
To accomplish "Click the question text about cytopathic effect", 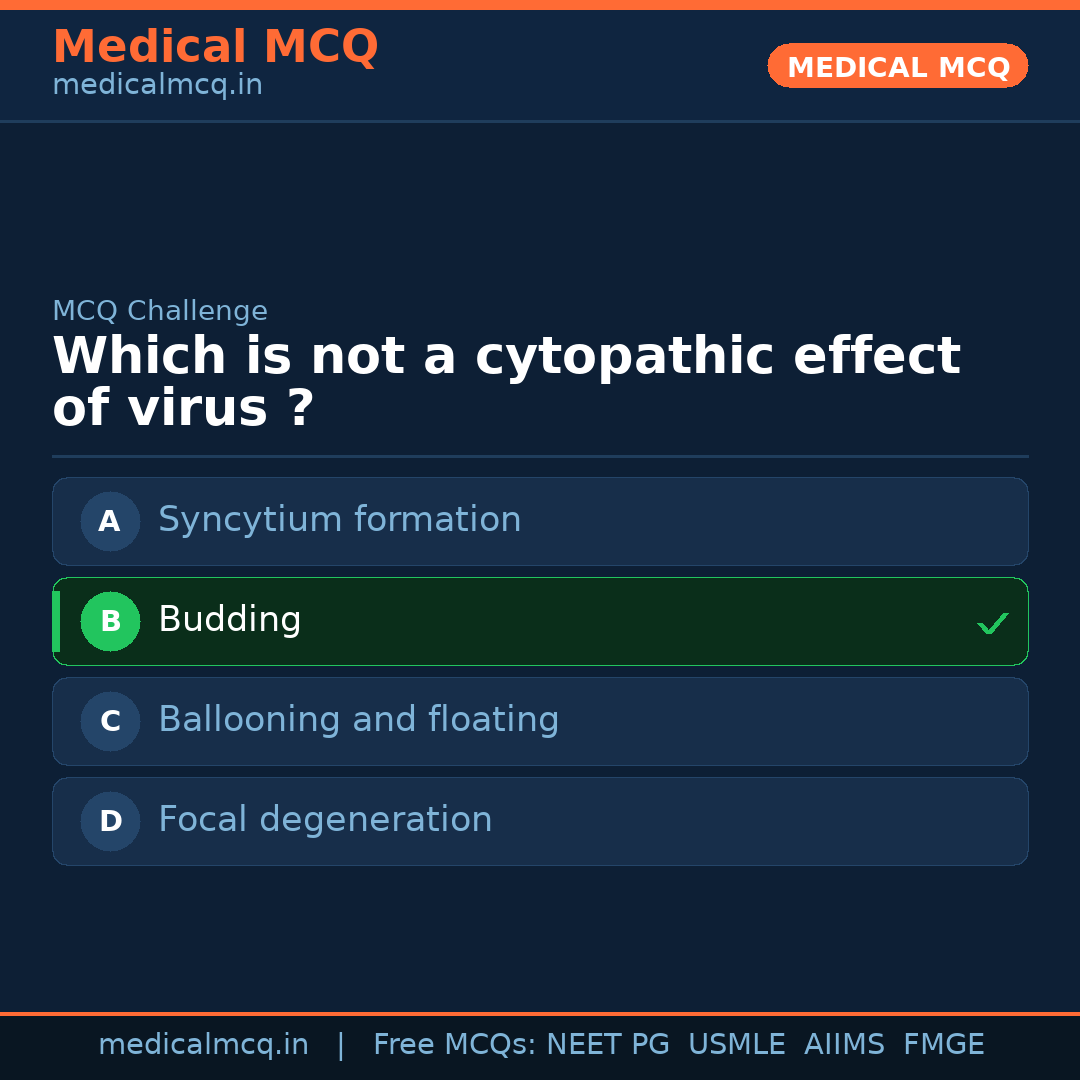I will [x=505, y=382].
